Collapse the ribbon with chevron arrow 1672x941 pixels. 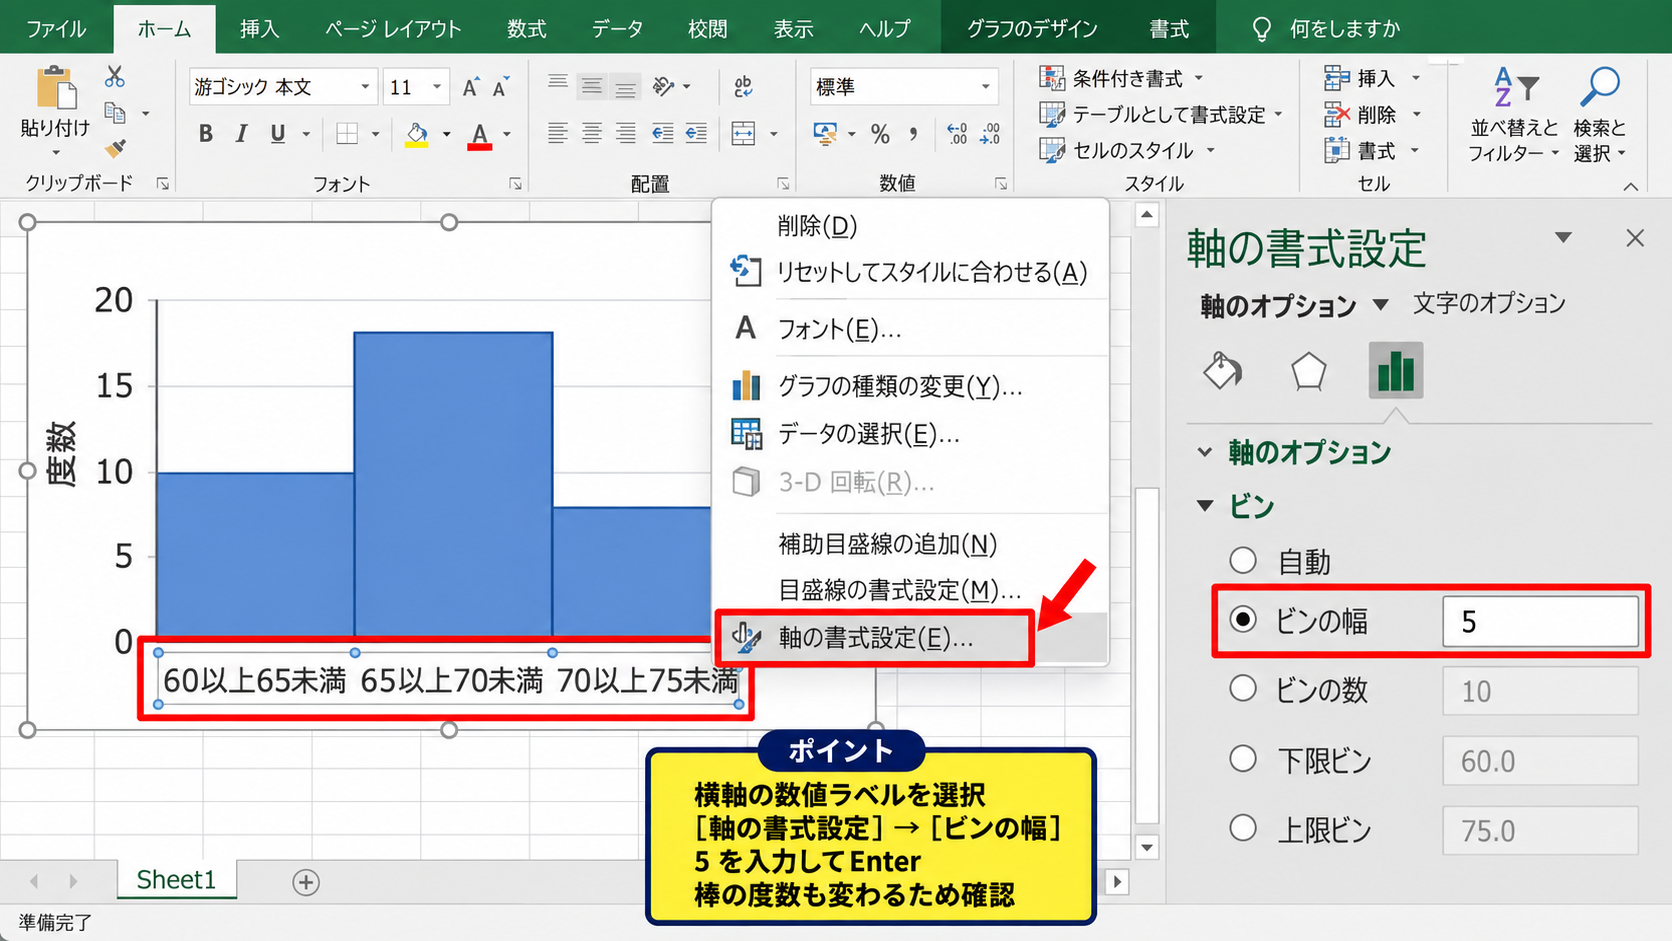tap(1631, 186)
